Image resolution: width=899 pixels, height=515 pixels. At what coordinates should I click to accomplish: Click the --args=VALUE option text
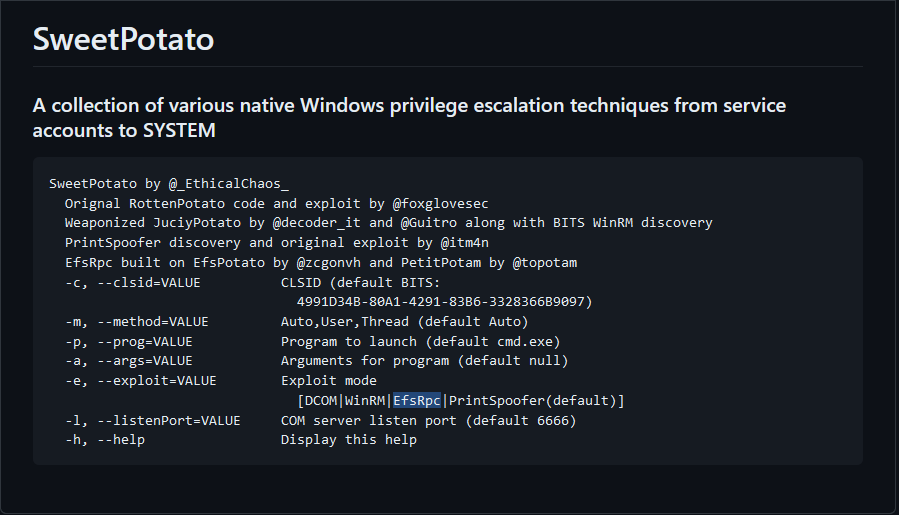pos(145,361)
